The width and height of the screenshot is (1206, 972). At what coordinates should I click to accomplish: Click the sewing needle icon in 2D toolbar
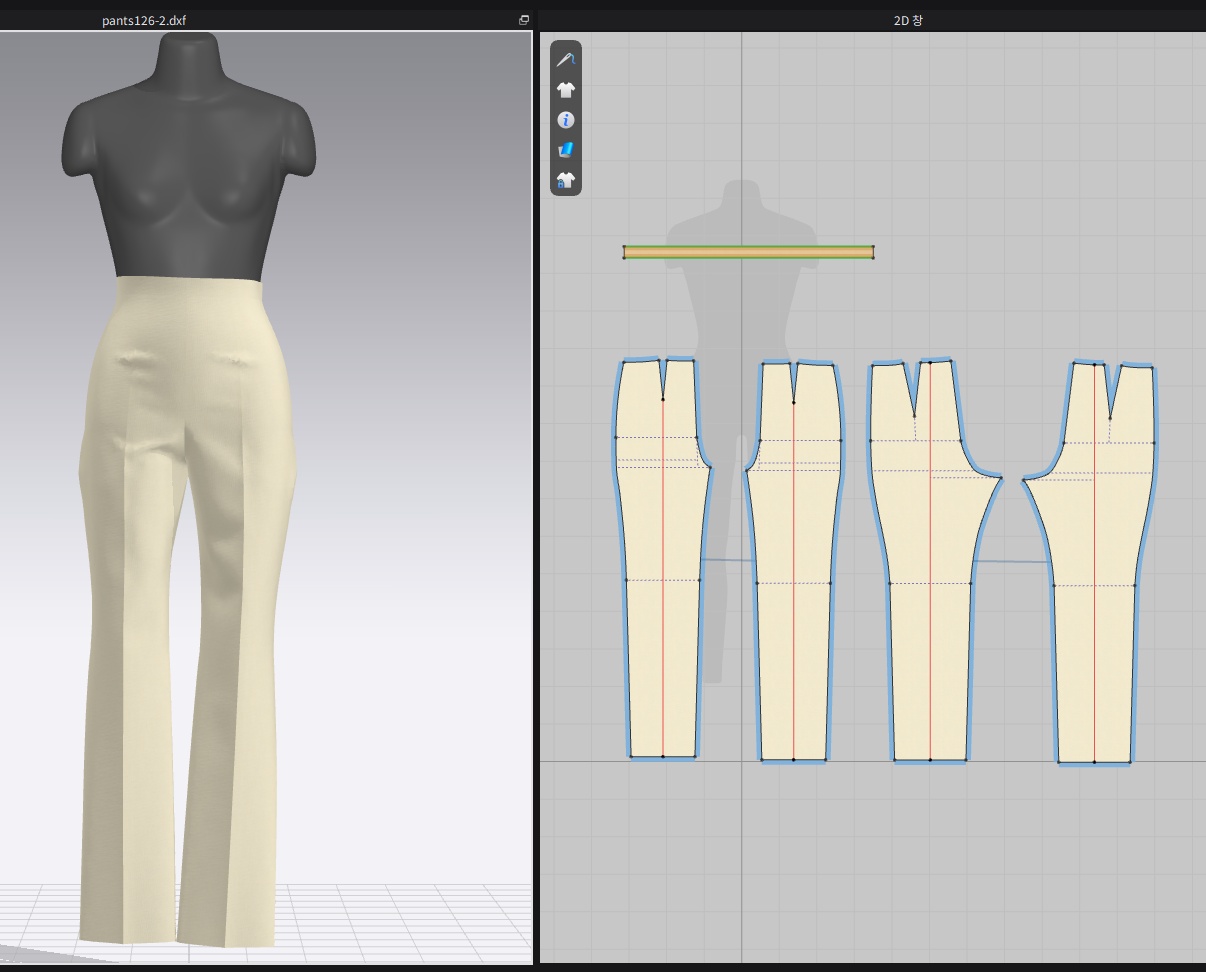[x=566, y=60]
